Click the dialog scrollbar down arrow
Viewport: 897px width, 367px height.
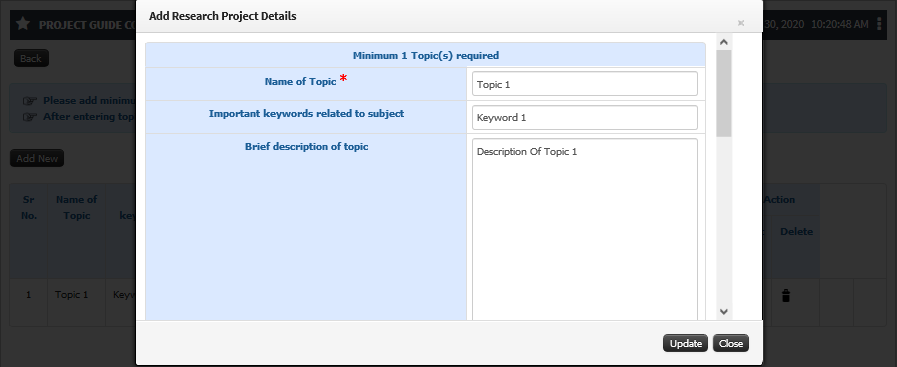coord(724,312)
